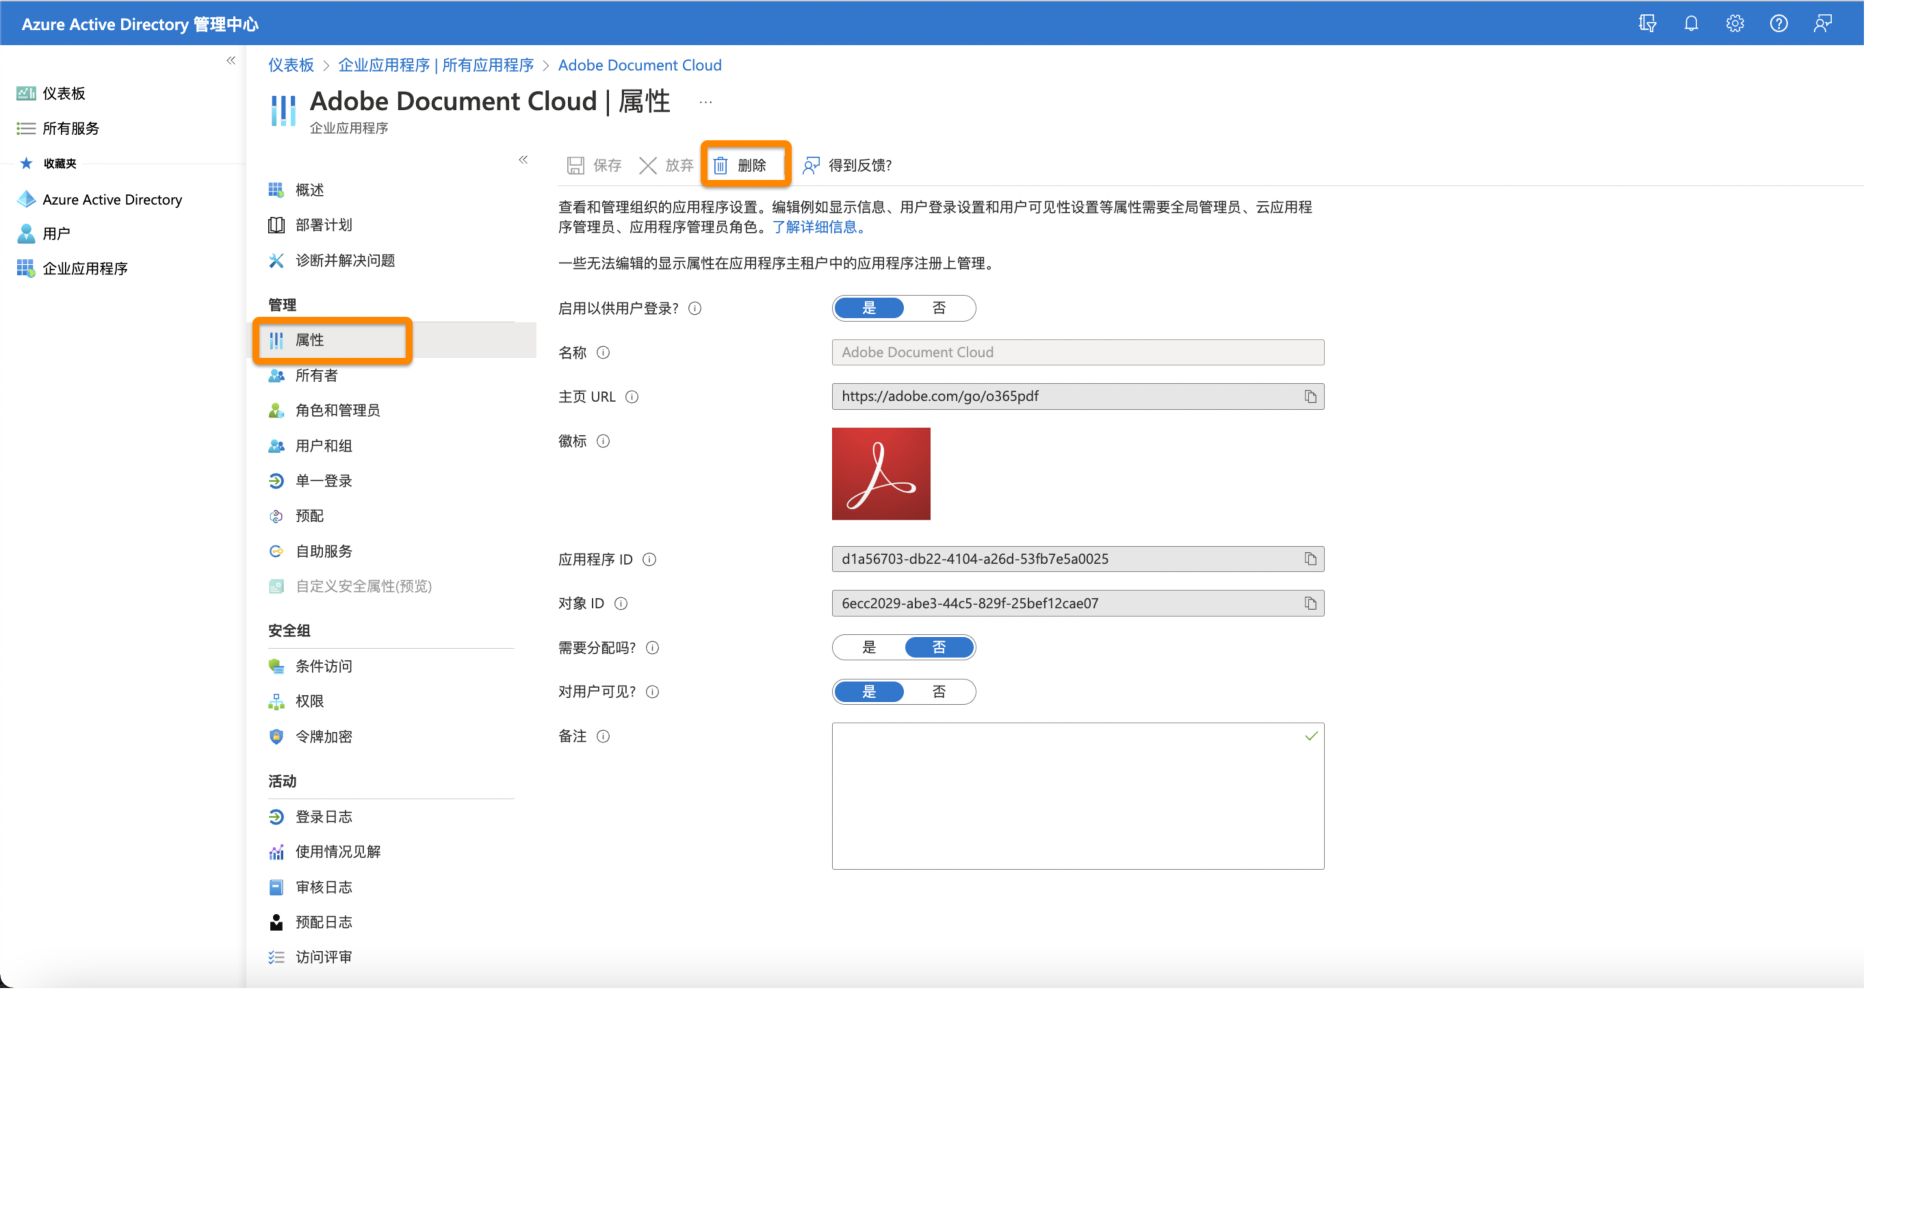
Task: Open the directory and subscription filter icon
Action: tap(1647, 23)
